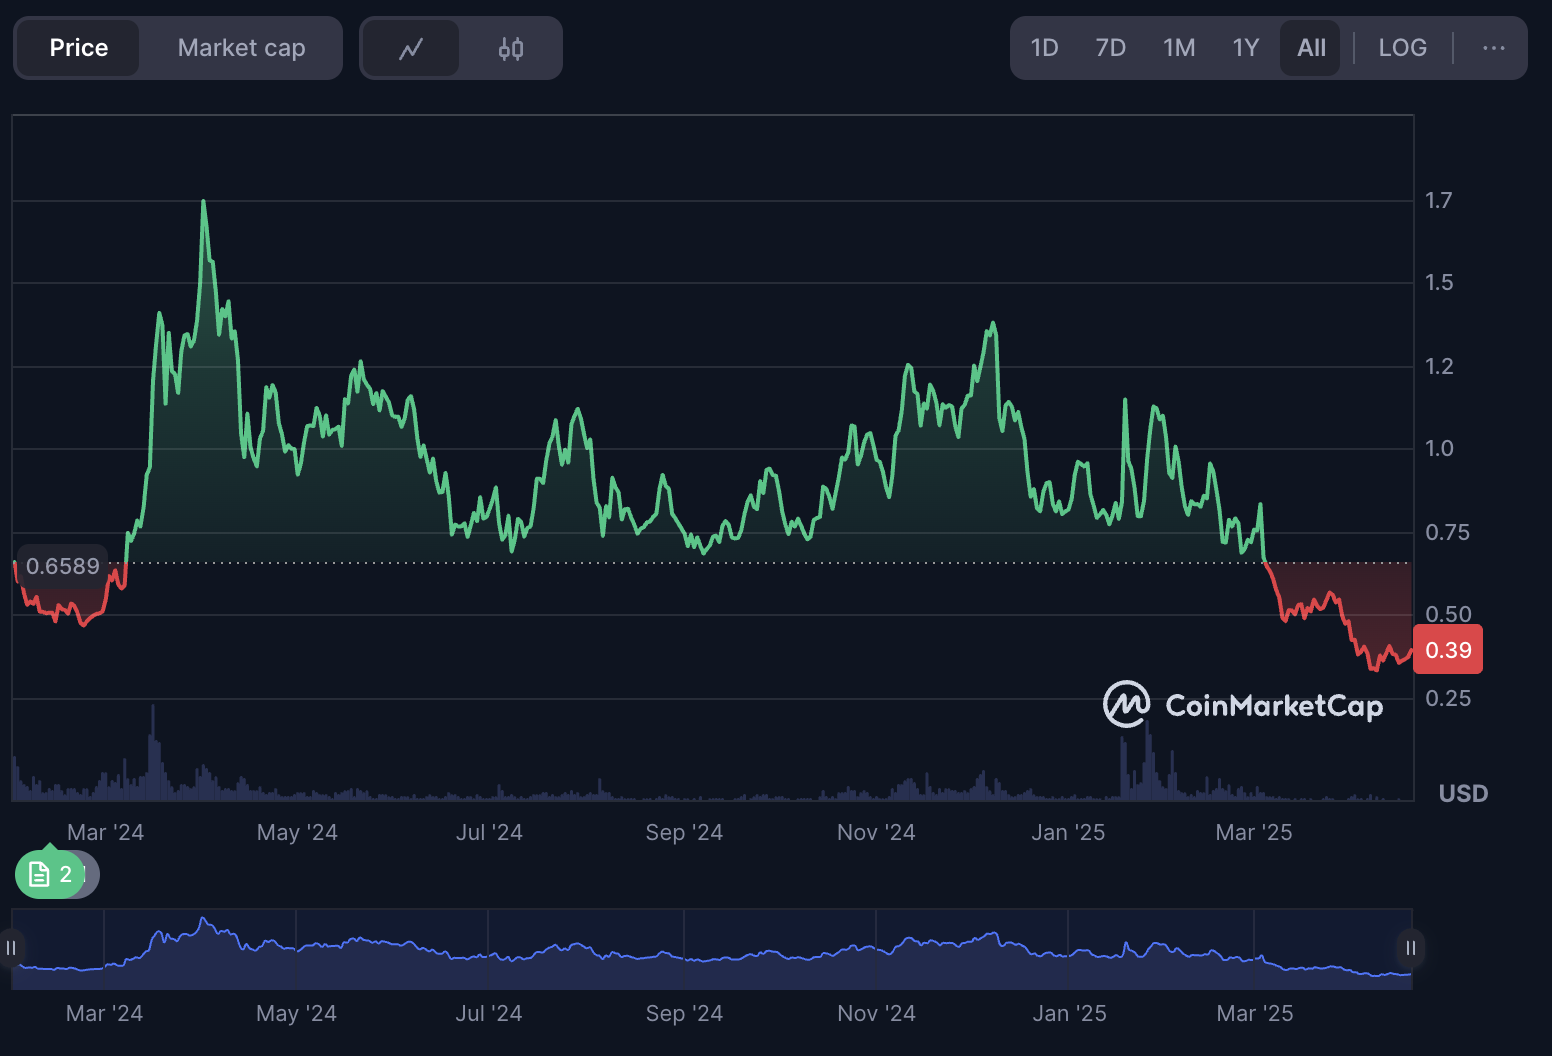Click the green news events badge
Screen dimensions: 1552x1056
click(49, 875)
